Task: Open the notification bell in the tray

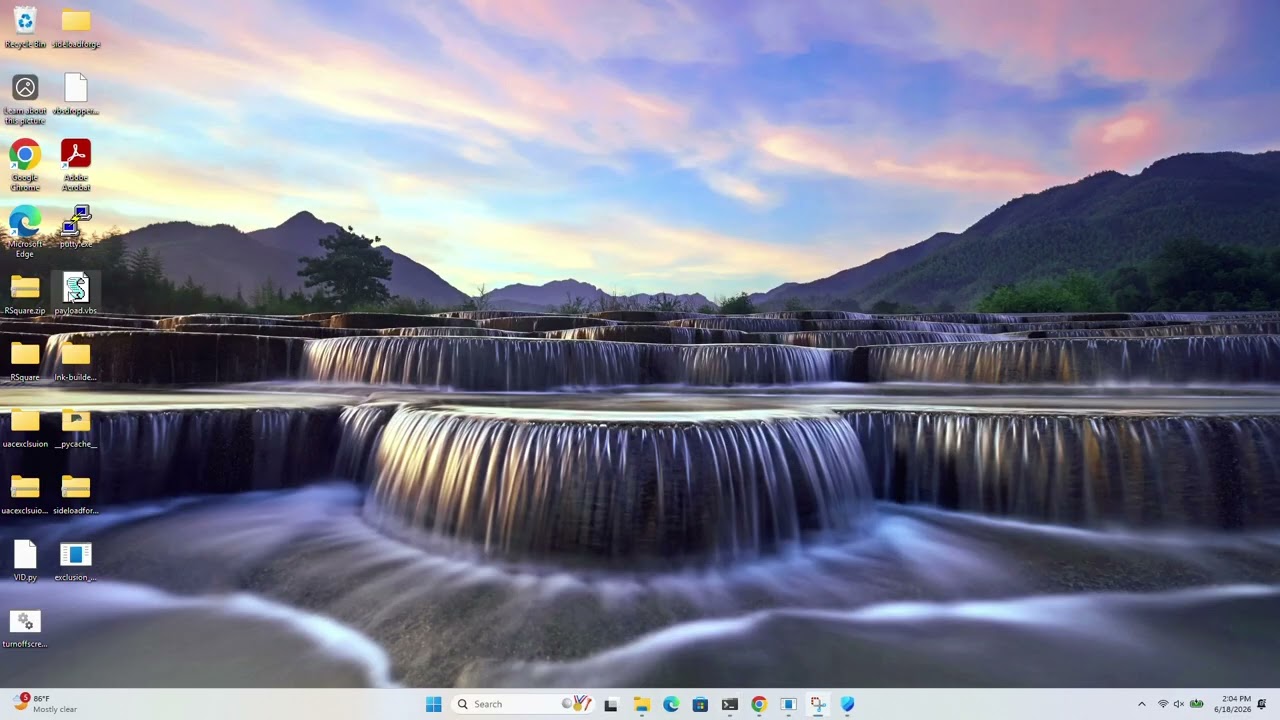Action: tap(1262, 704)
